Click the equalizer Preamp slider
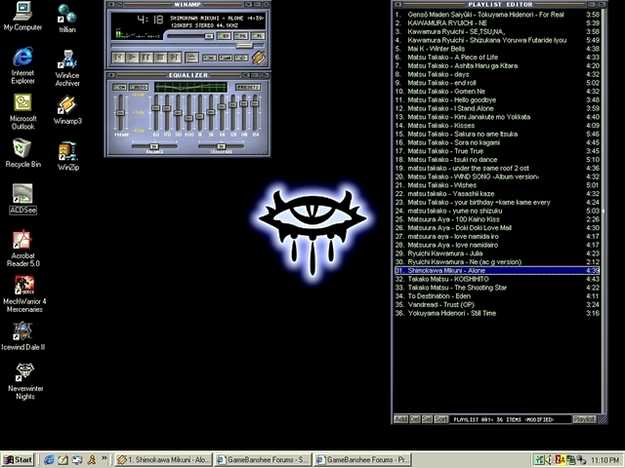625x468 pixels. (120, 113)
